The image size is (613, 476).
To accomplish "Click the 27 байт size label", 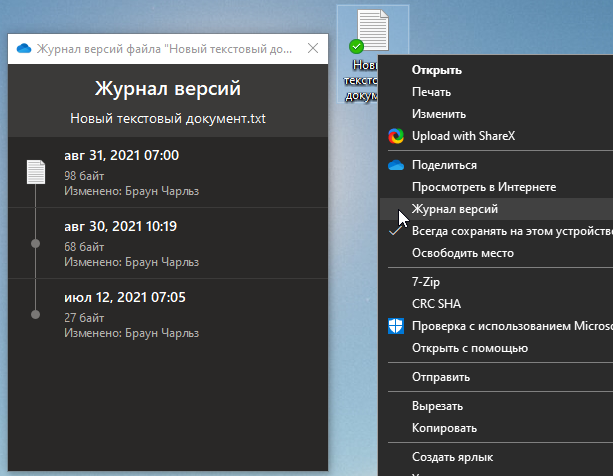I will 84,318.
